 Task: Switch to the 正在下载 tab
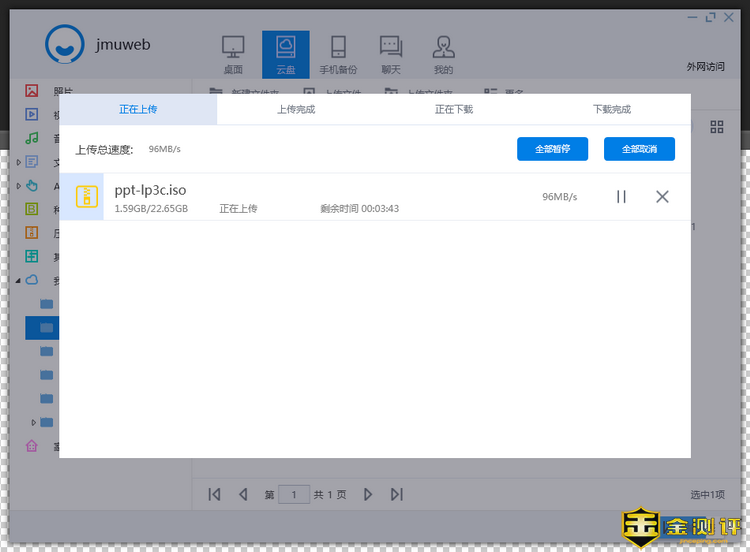click(x=454, y=109)
